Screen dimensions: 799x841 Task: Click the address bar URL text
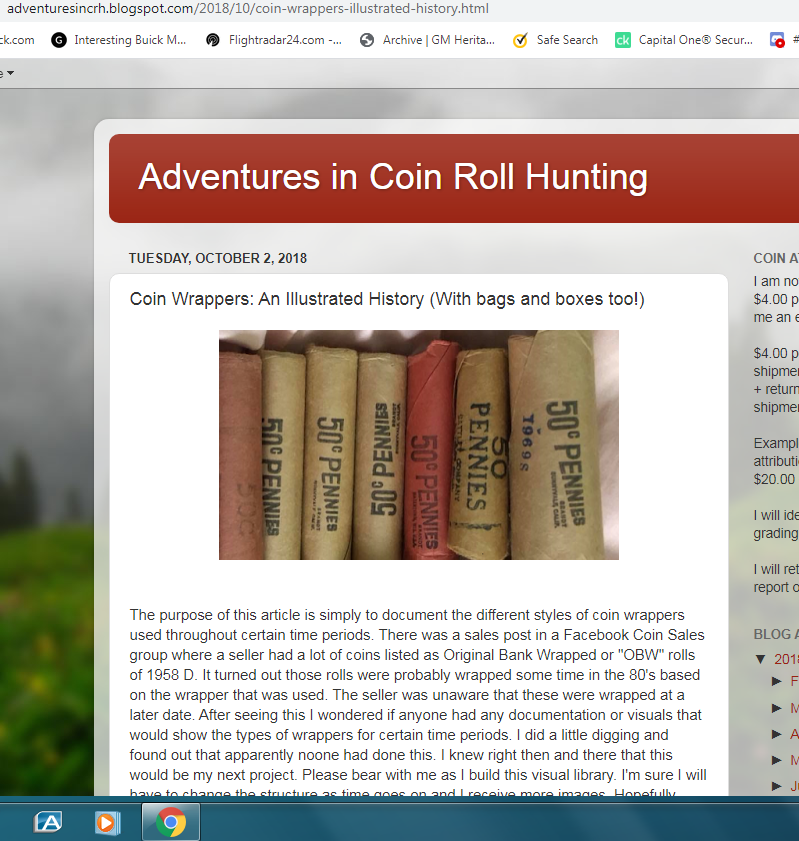click(248, 9)
